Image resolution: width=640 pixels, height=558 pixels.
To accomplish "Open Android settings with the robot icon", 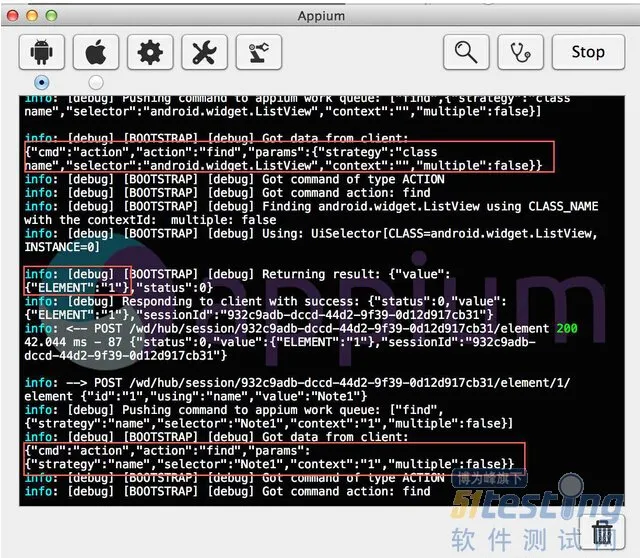I will (x=42, y=52).
